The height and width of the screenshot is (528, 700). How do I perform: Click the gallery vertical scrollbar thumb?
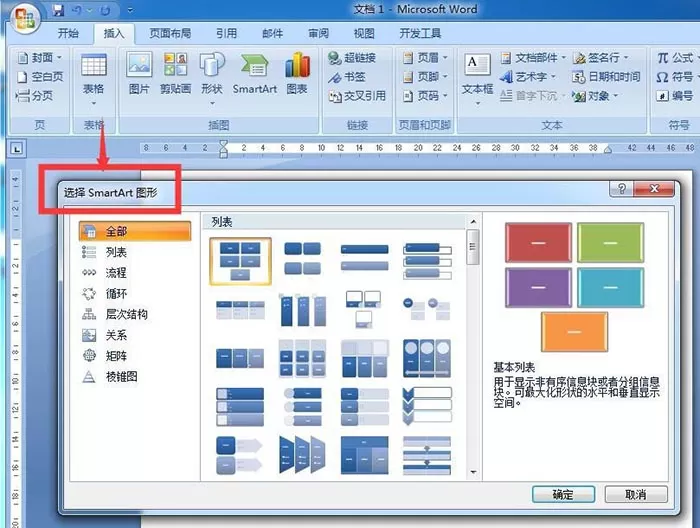click(x=473, y=247)
